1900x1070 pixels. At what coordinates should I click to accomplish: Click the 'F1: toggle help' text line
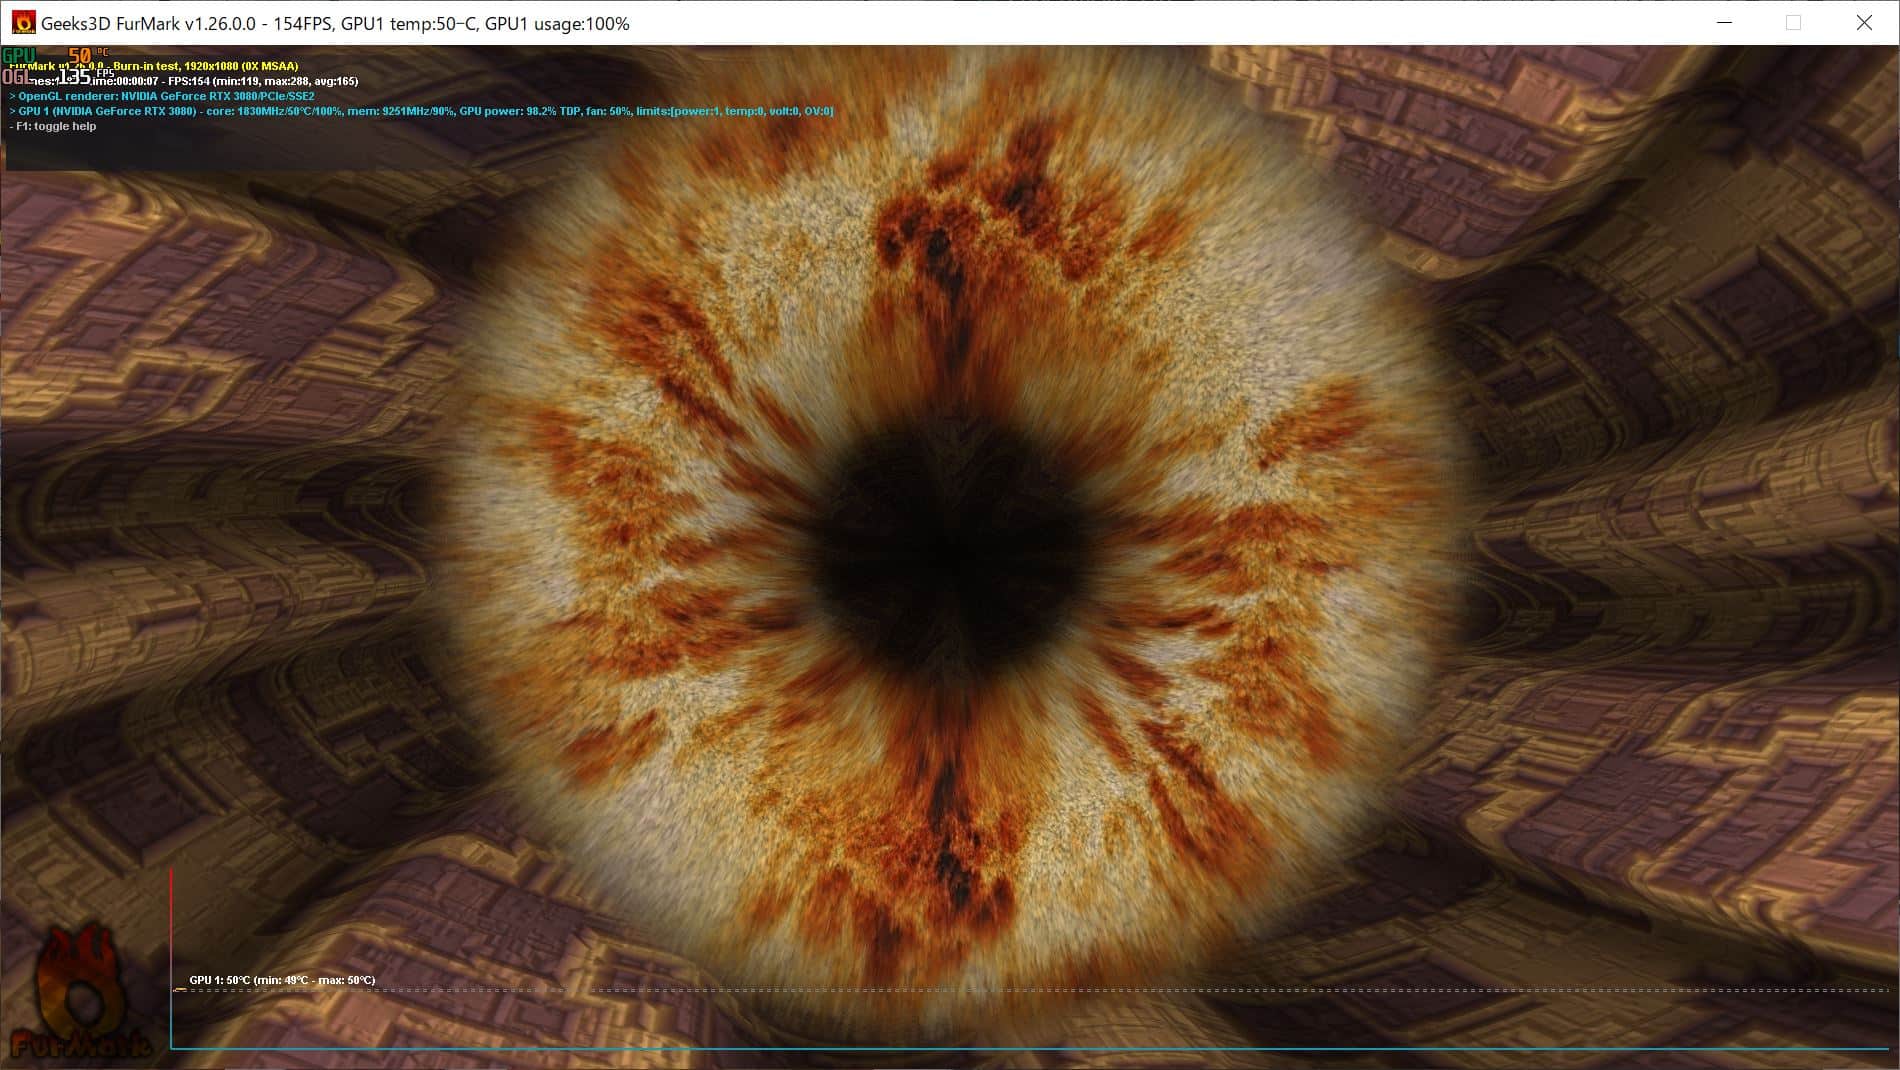pos(53,127)
